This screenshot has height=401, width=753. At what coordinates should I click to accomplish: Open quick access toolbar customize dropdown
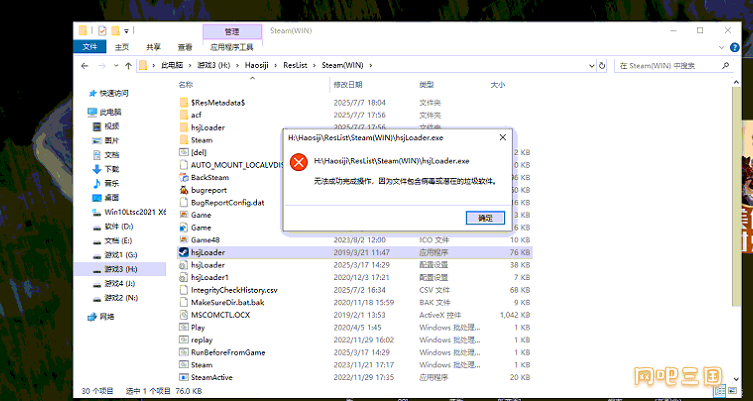(x=126, y=31)
